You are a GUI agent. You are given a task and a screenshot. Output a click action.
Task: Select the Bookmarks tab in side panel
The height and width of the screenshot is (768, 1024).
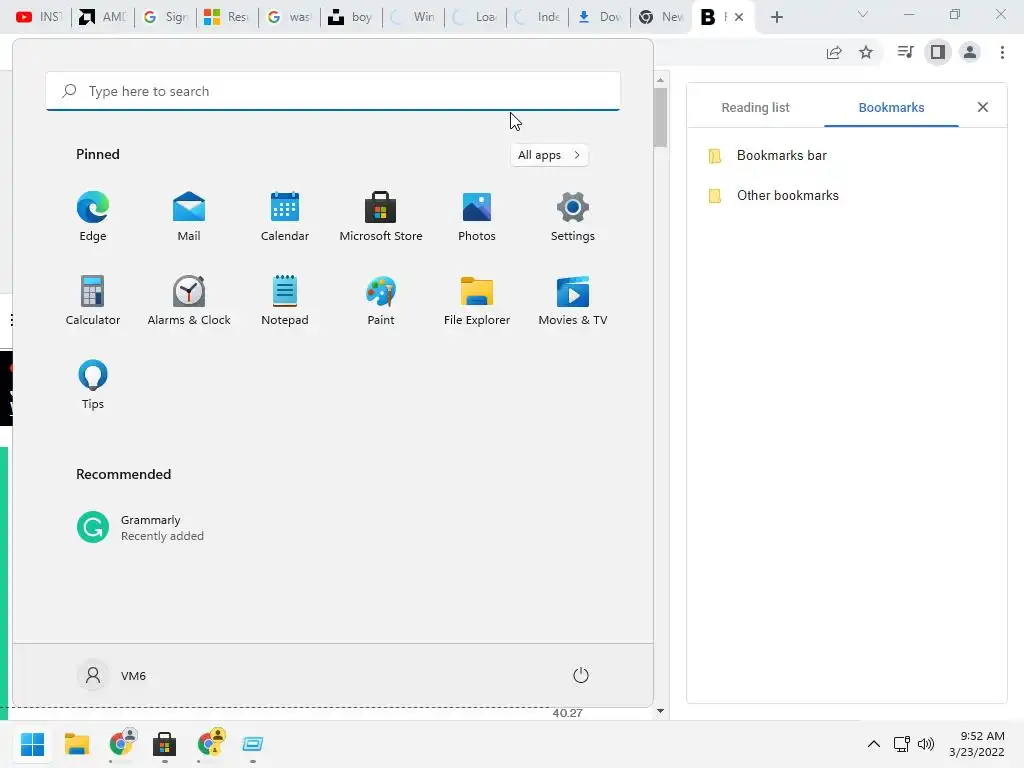(x=891, y=108)
